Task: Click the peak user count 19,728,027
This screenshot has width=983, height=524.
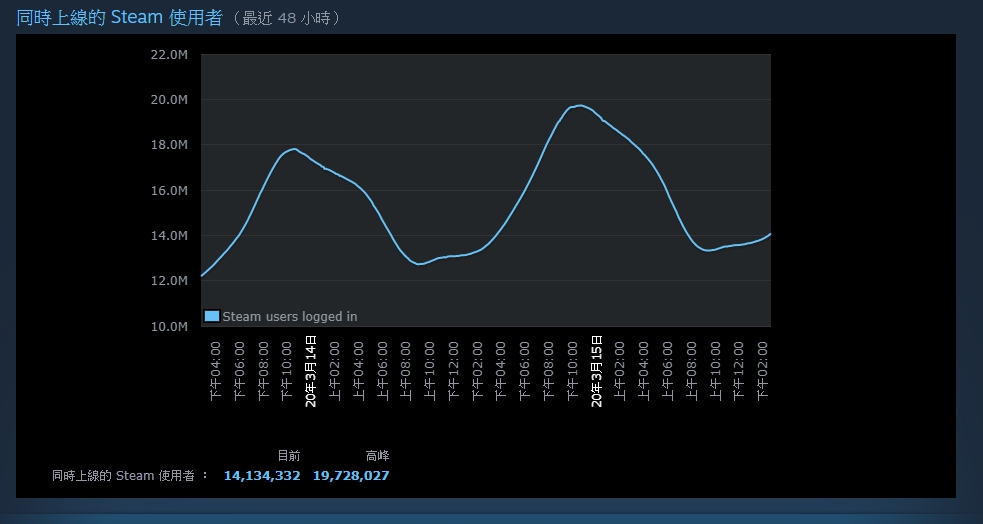Action: 351,476
